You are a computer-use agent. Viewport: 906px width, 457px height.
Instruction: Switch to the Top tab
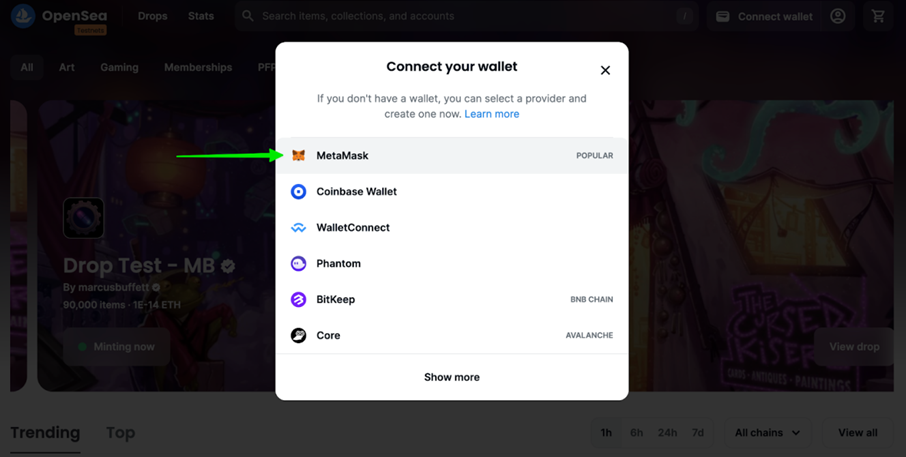coord(120,433)
